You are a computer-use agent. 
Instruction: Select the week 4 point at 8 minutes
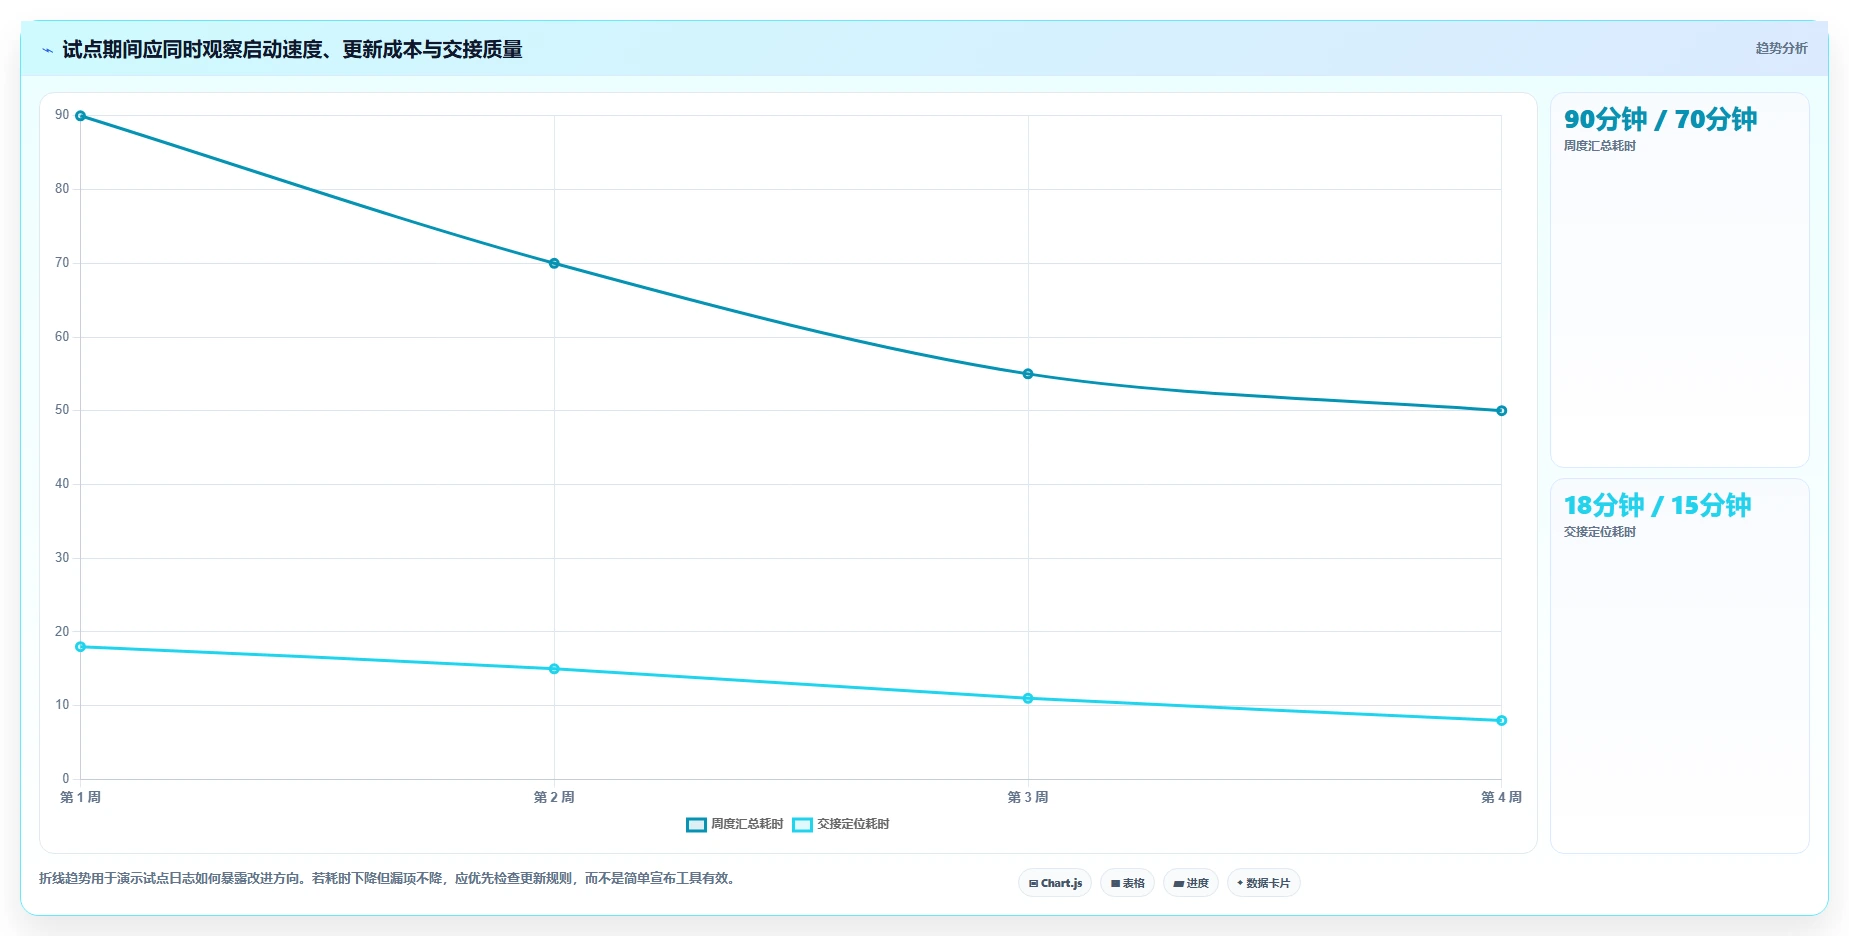click(1501, 721)
